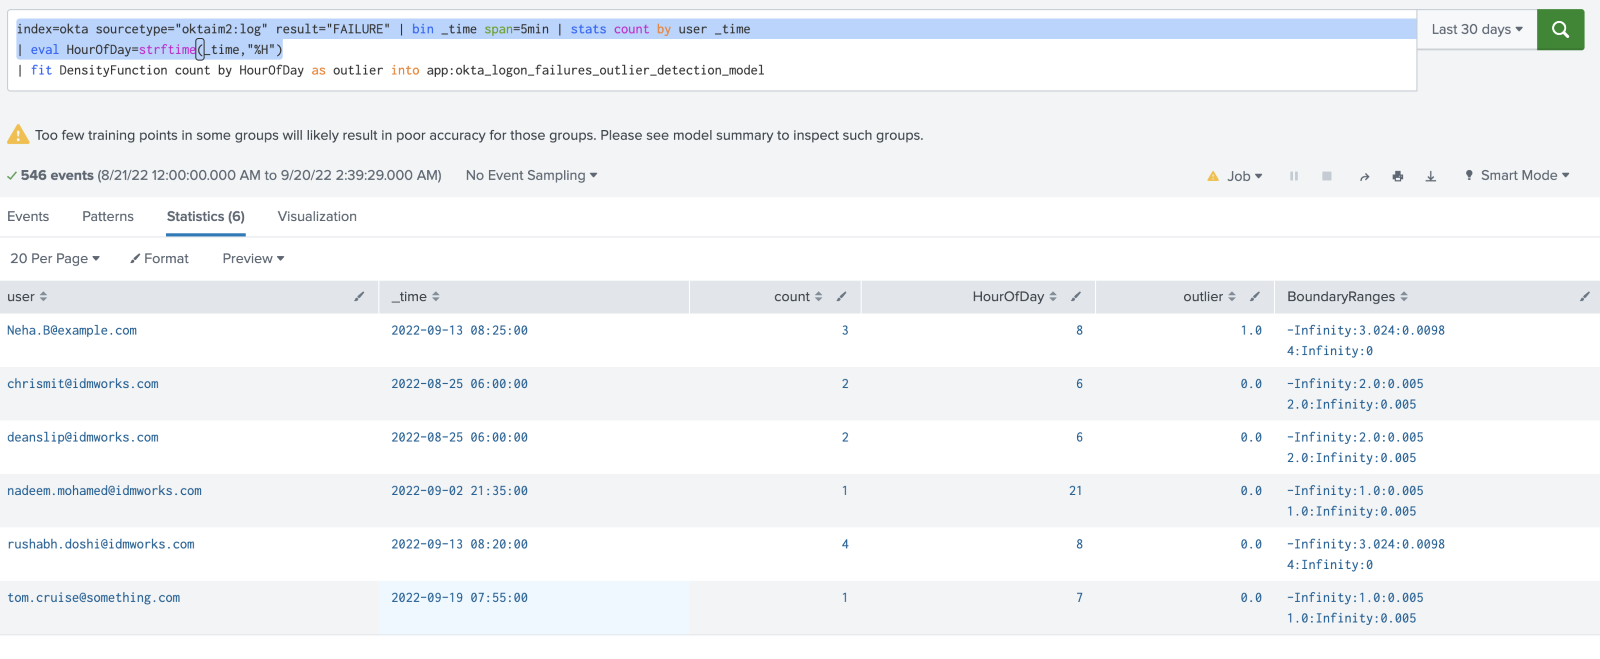Click the chrismit row timestamp 2022-08-25 06:00:00

pyautogui.click(x=459, y=384)
